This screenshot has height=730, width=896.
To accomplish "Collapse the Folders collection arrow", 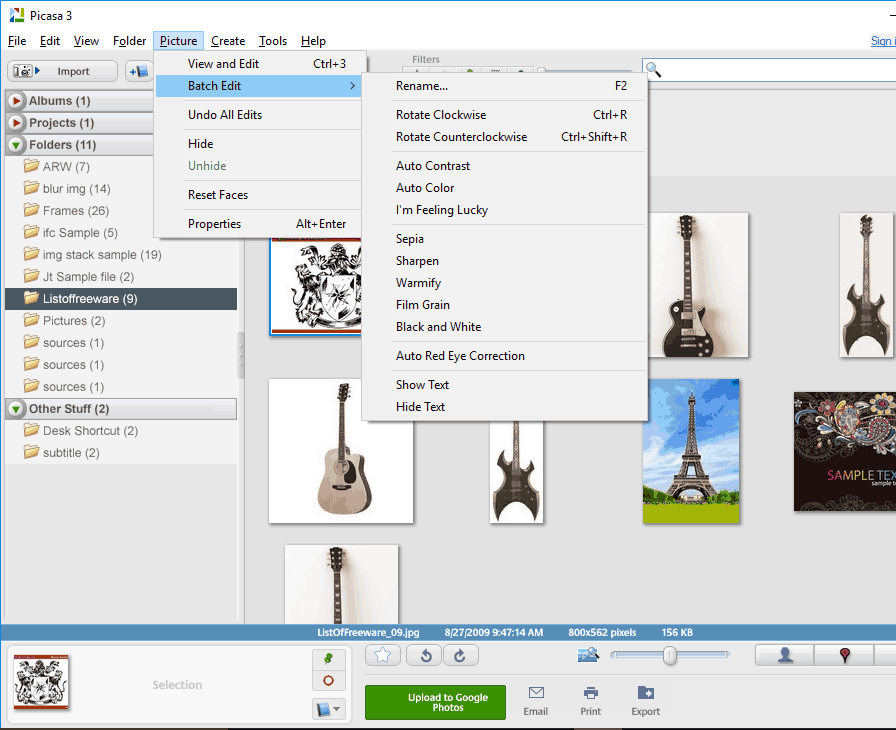I will pos(16,145).
